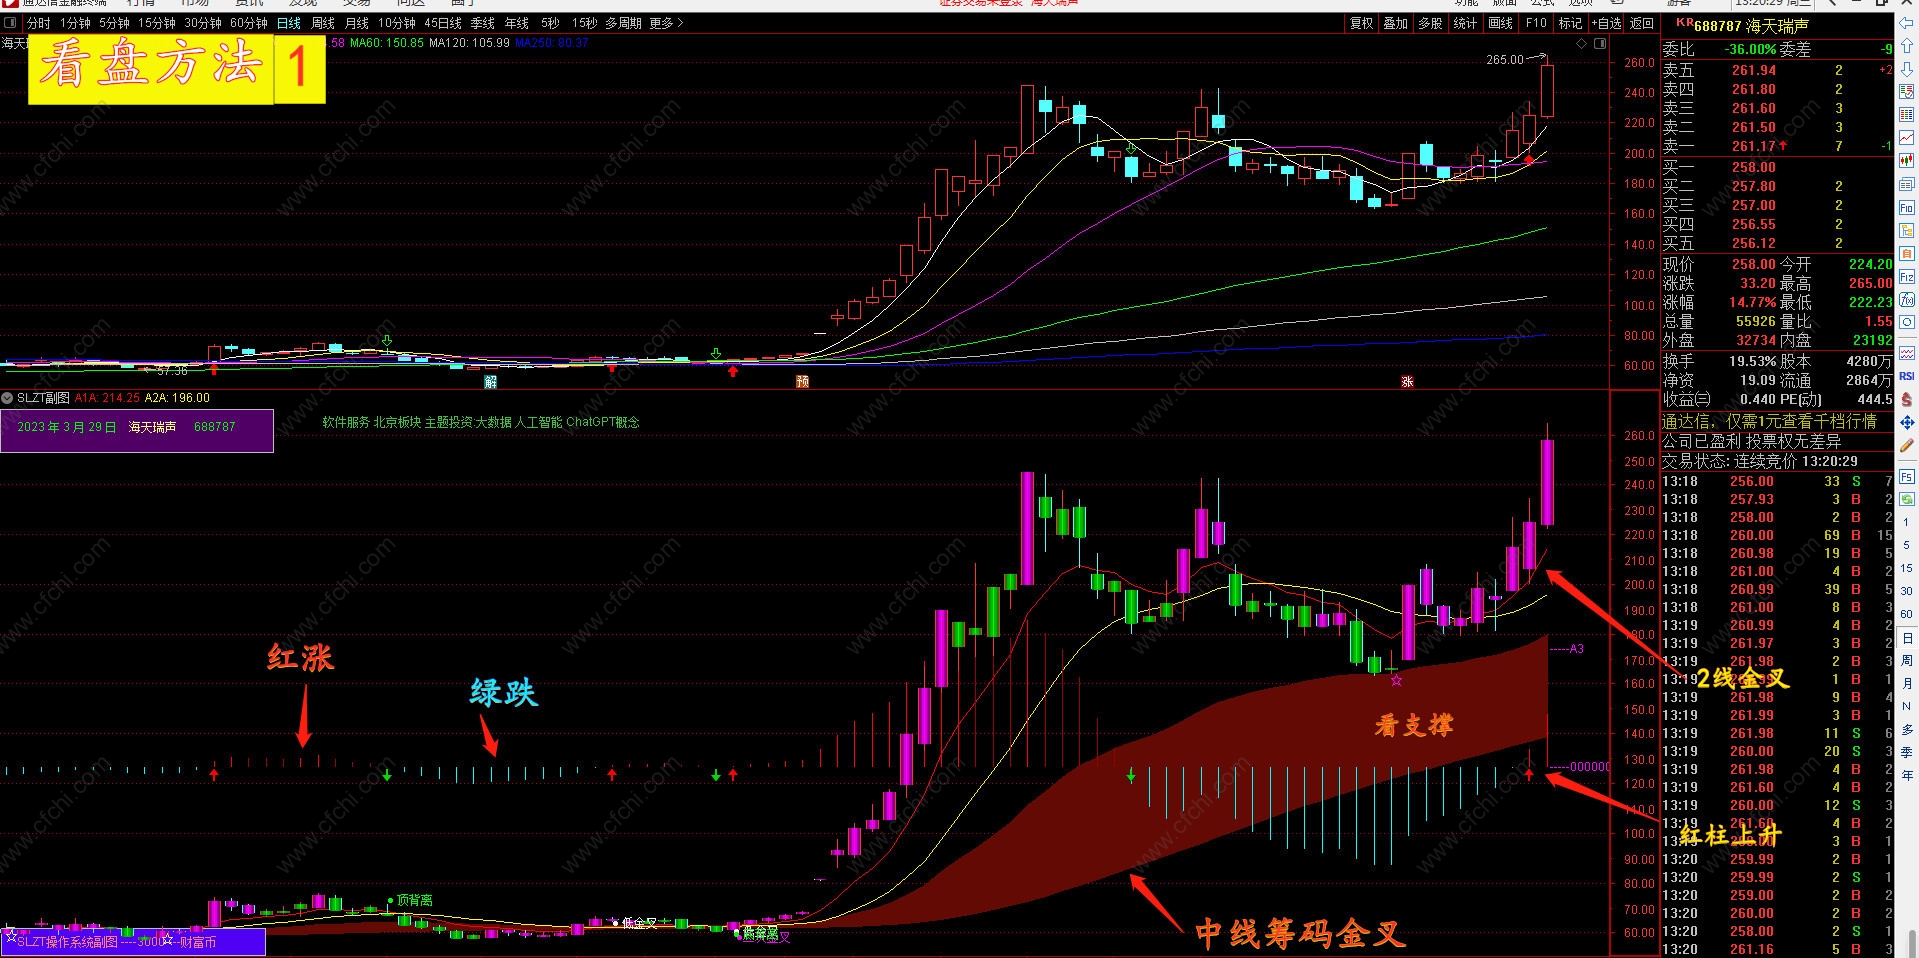Click the RSI indicator icon
1919x958 pixels.
tap(1906, 376)
